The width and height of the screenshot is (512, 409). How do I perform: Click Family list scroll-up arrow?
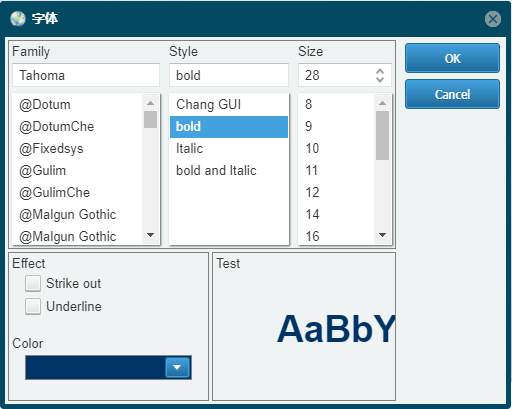pyautogui.click(x=150, y=103)
